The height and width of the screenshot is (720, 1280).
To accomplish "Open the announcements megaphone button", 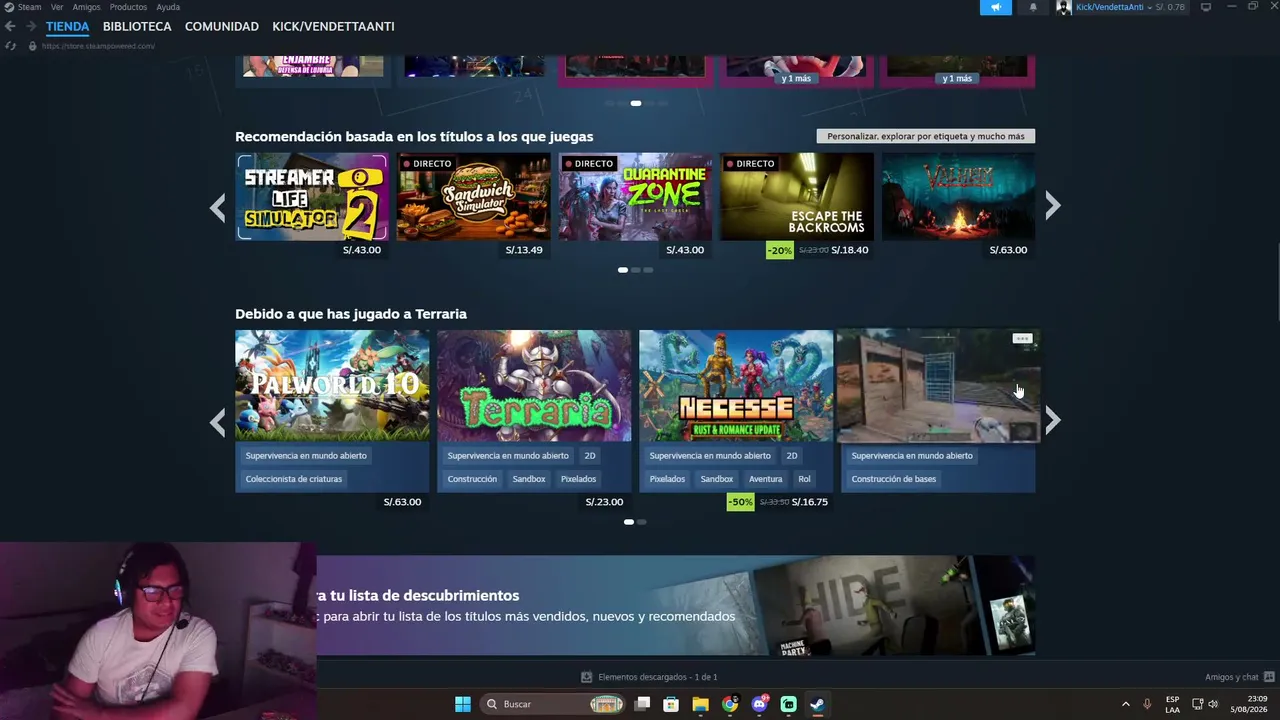I will point(996,7).
